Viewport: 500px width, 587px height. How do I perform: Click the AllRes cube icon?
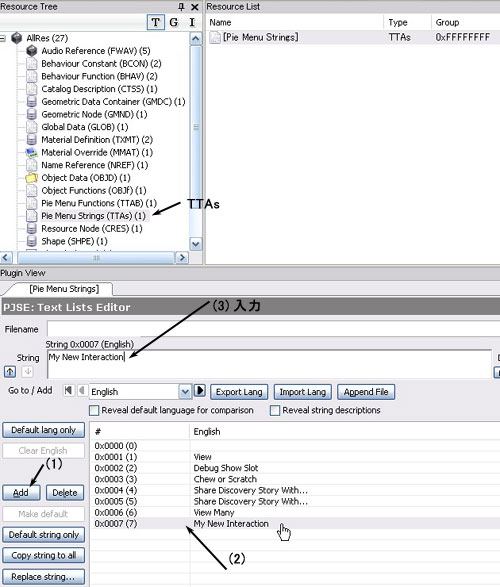(x=16, y=38)
